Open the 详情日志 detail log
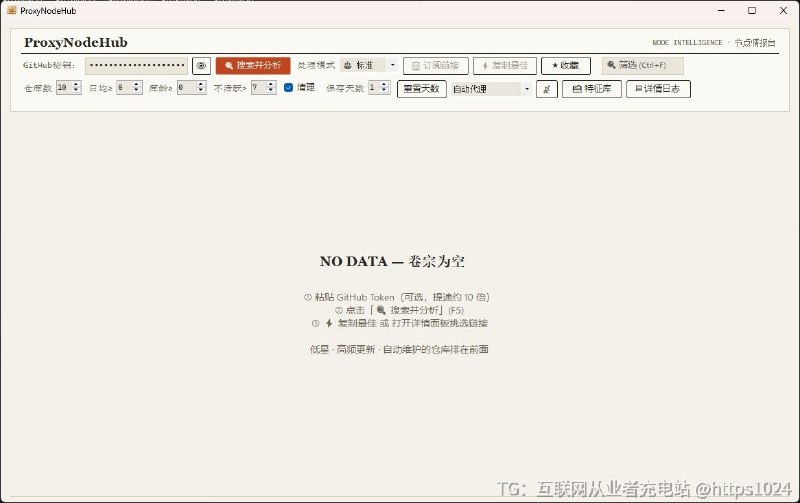 click(658, 89)
